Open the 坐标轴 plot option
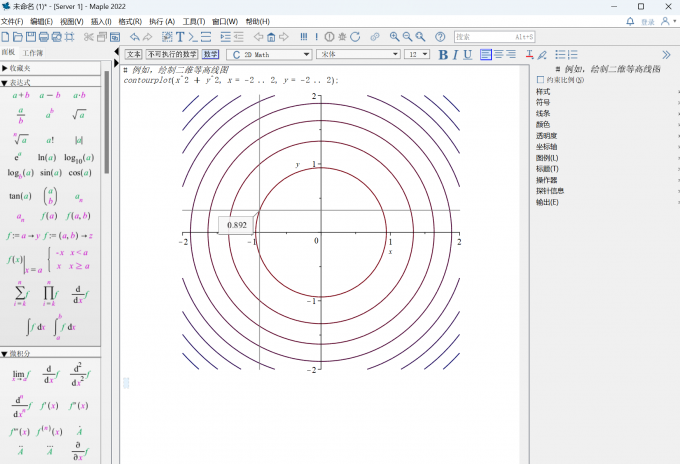The width and height of the screenshot is (680, 464). (546, 147)
